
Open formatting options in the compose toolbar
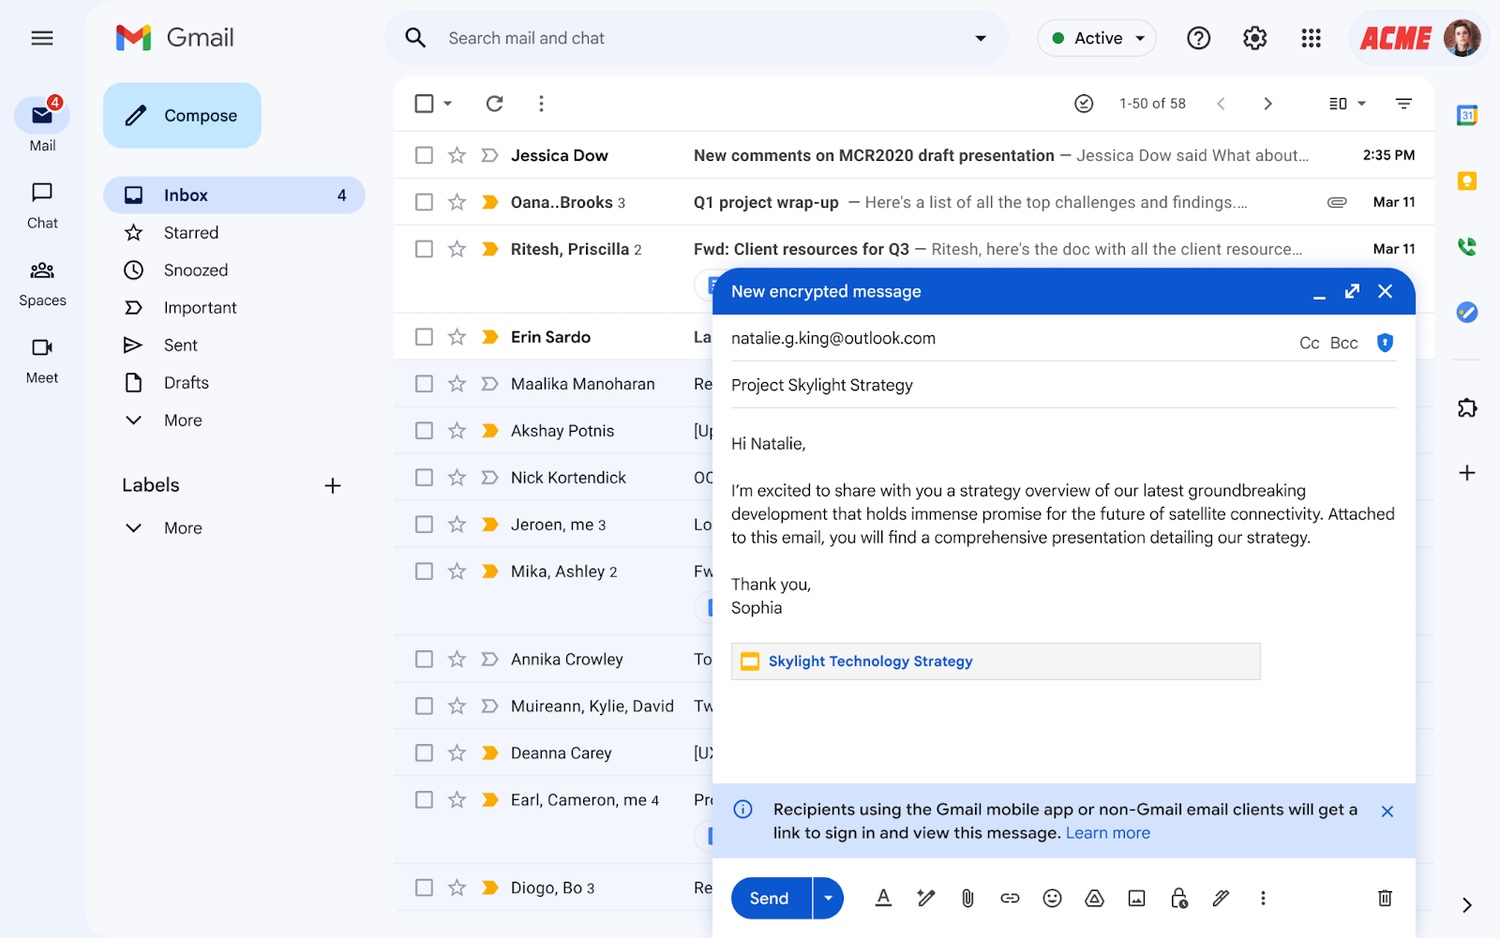883,898
